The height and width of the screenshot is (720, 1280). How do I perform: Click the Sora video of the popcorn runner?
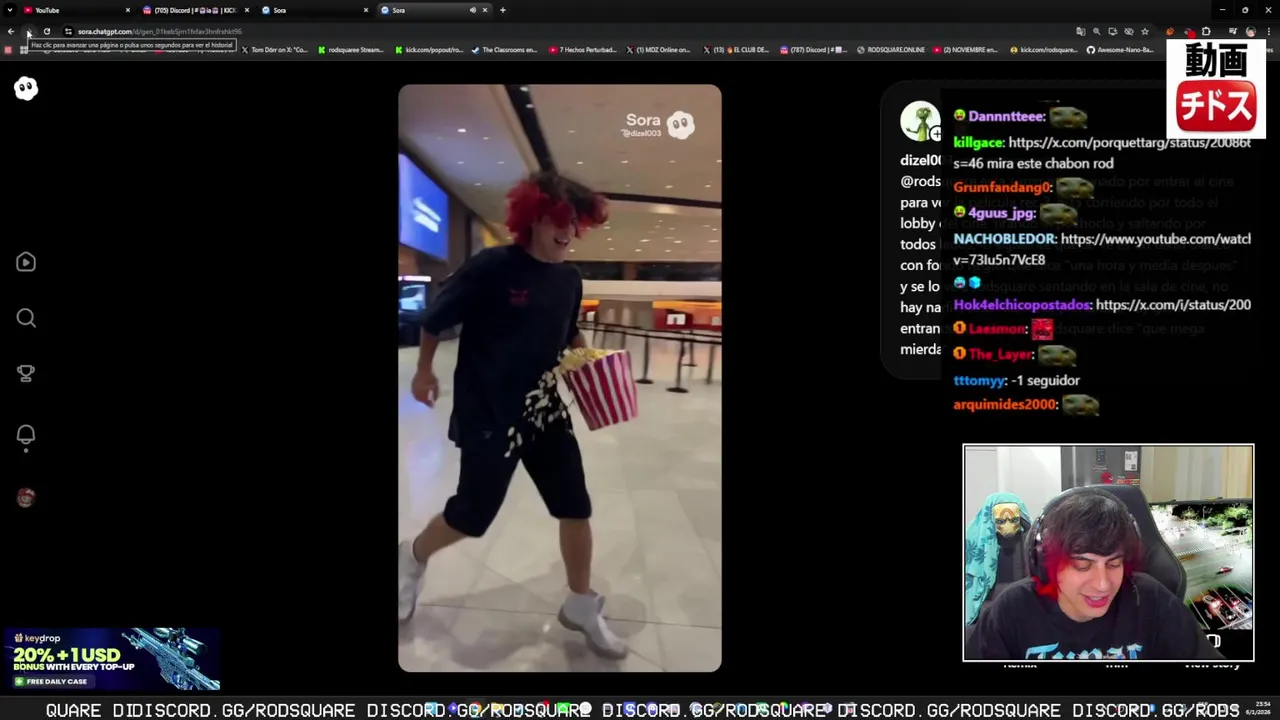[560, 378]
